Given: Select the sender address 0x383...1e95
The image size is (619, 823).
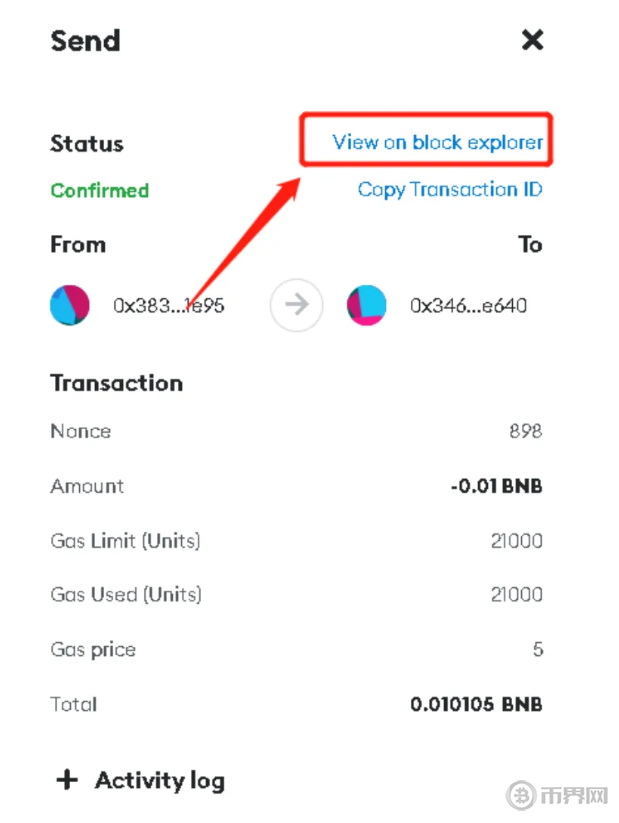Looking at the screenshot, I should click(168, 306).
